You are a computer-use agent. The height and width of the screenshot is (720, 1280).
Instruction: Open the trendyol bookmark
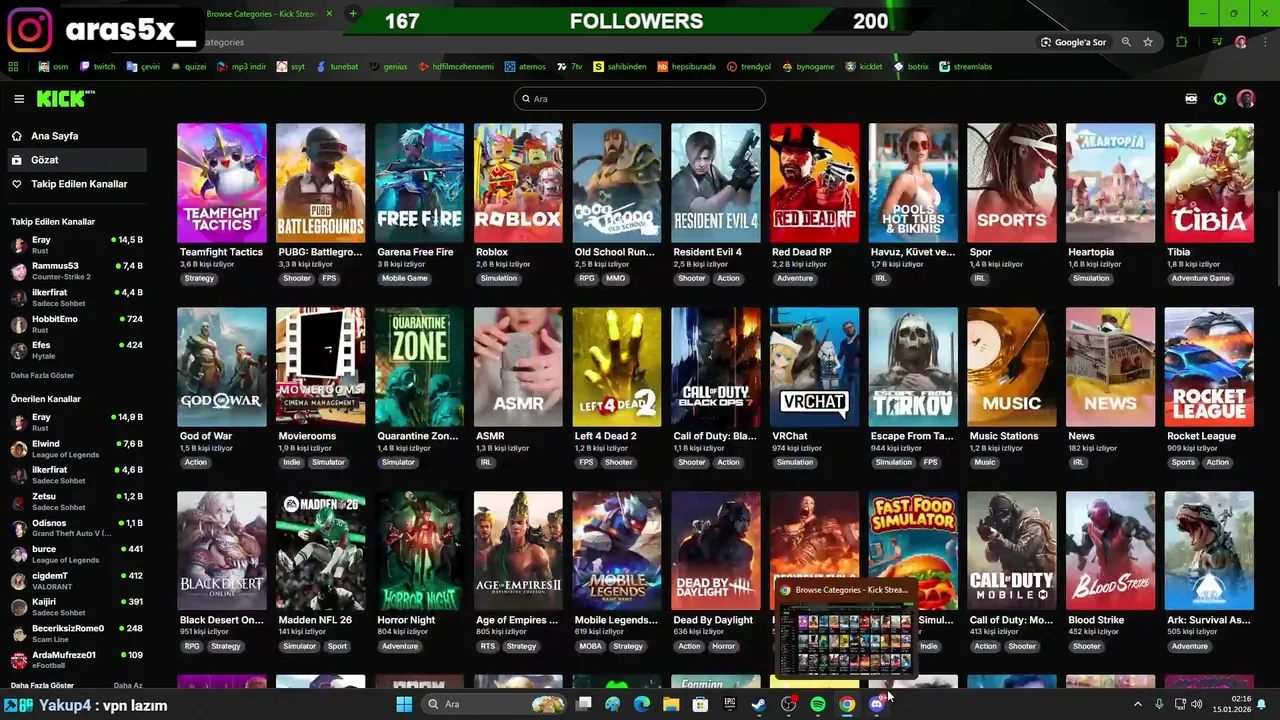749,67
